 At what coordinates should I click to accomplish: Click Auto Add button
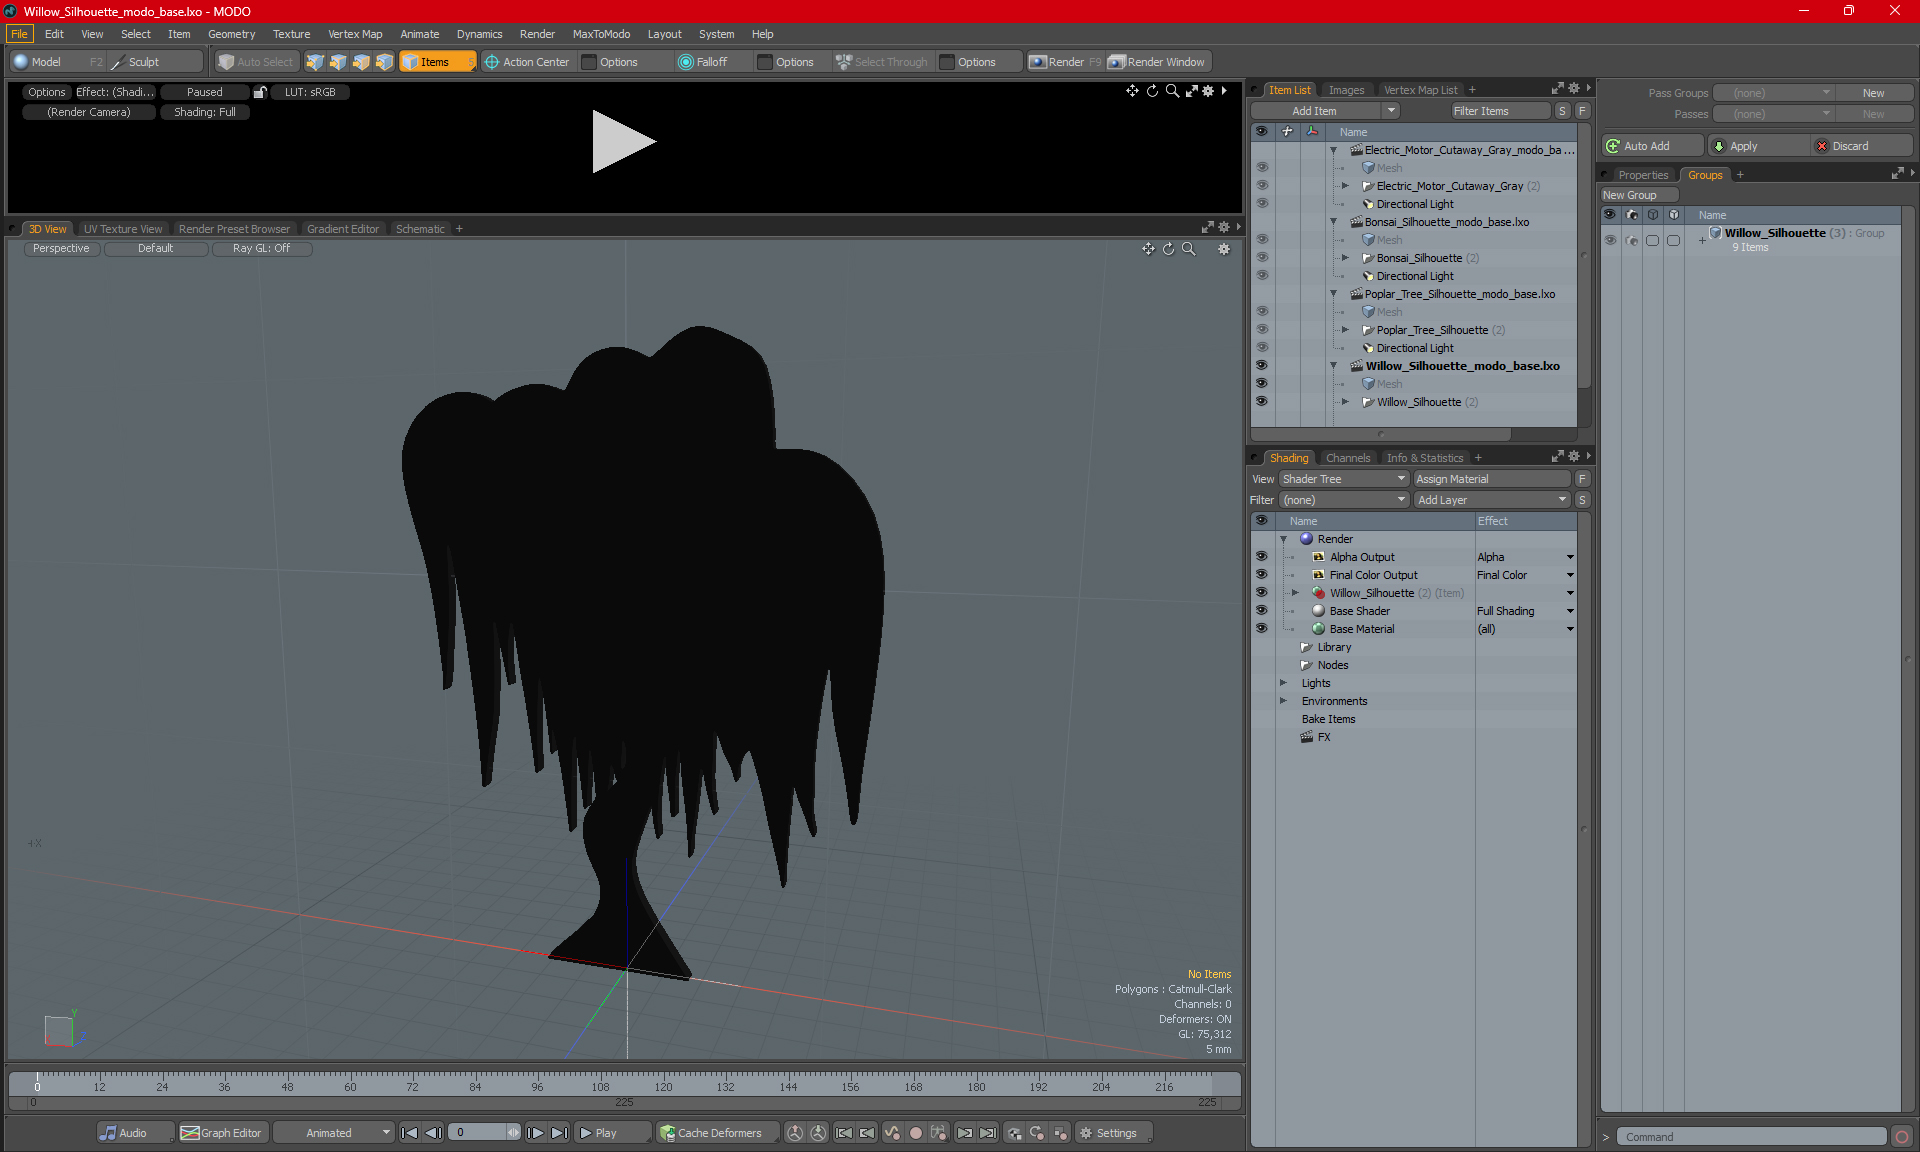coord(1652,146)
